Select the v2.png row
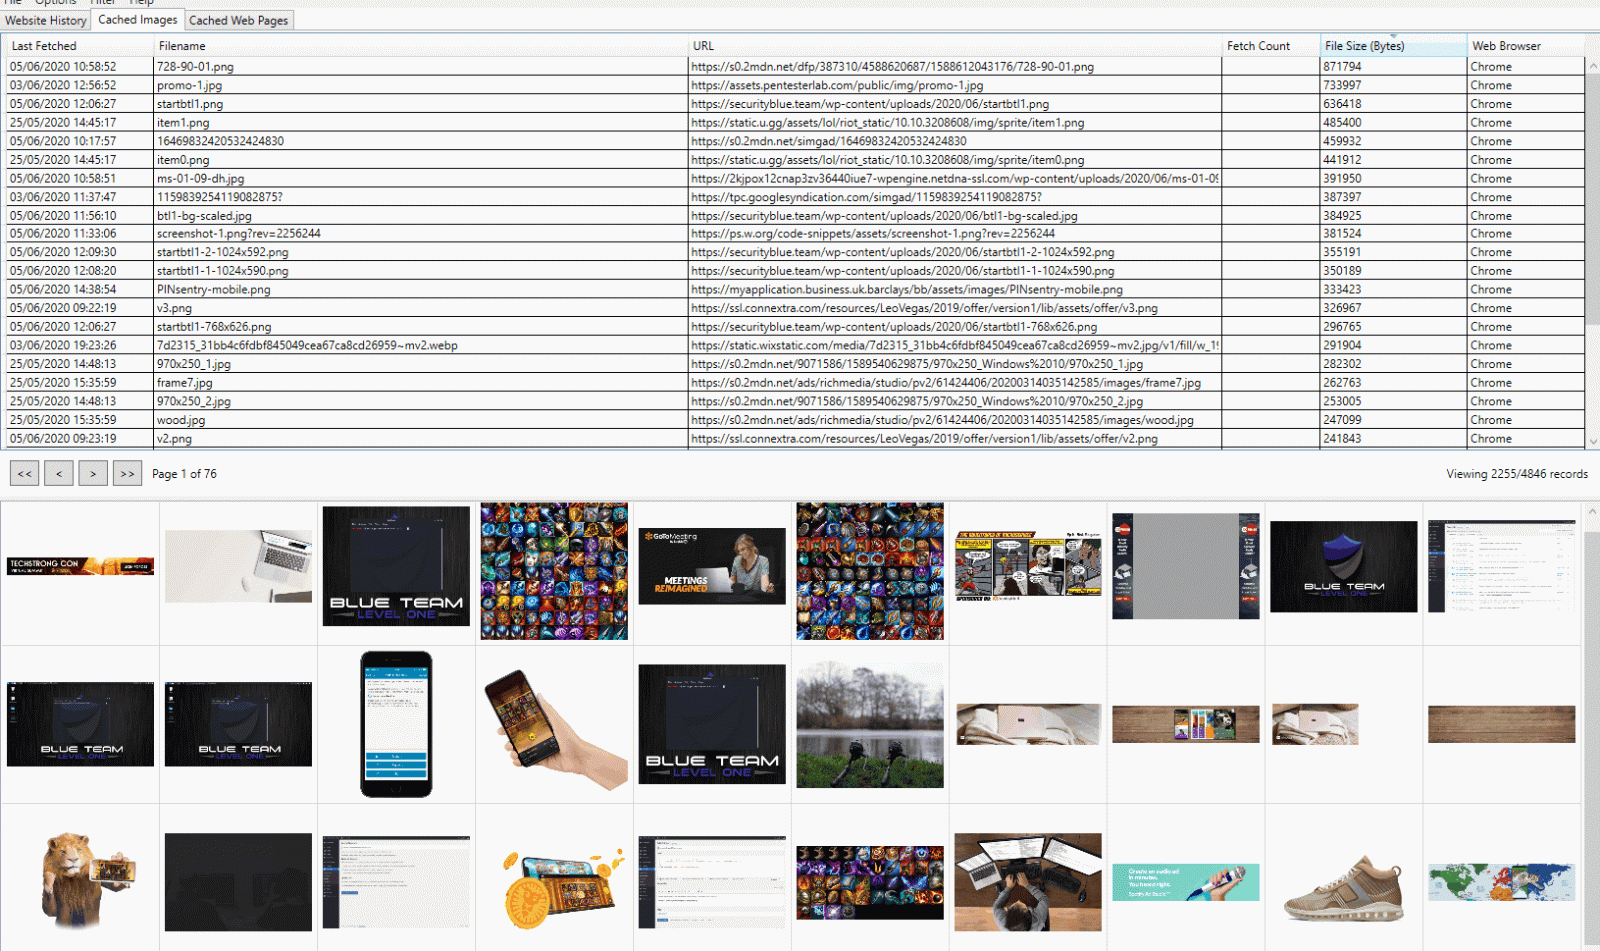 click(x=795, y=439)
